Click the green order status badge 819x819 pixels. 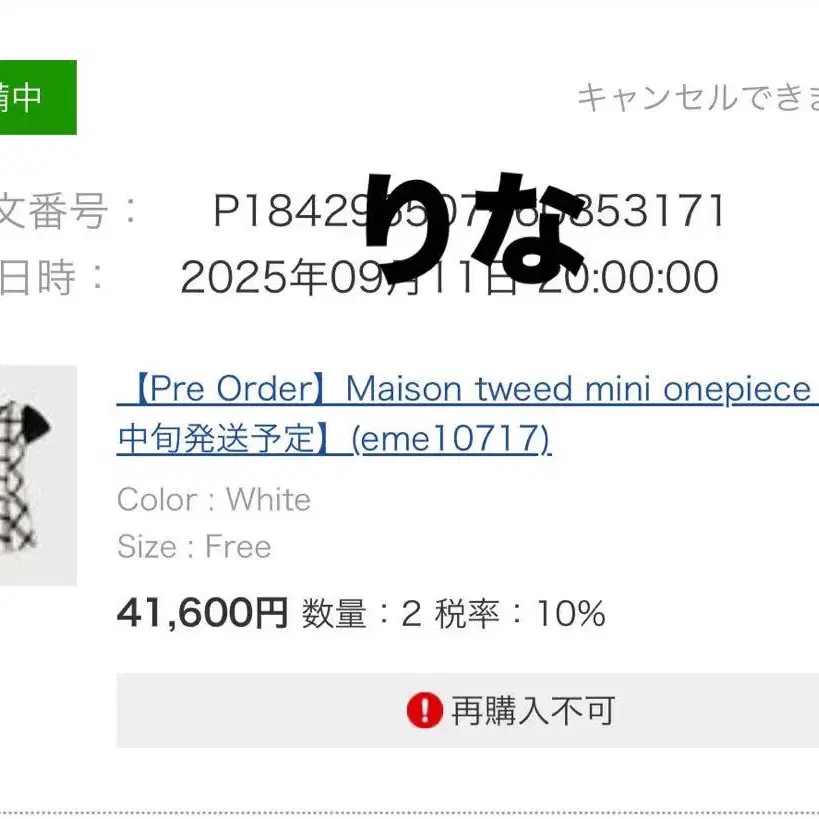tap(36, 97)
